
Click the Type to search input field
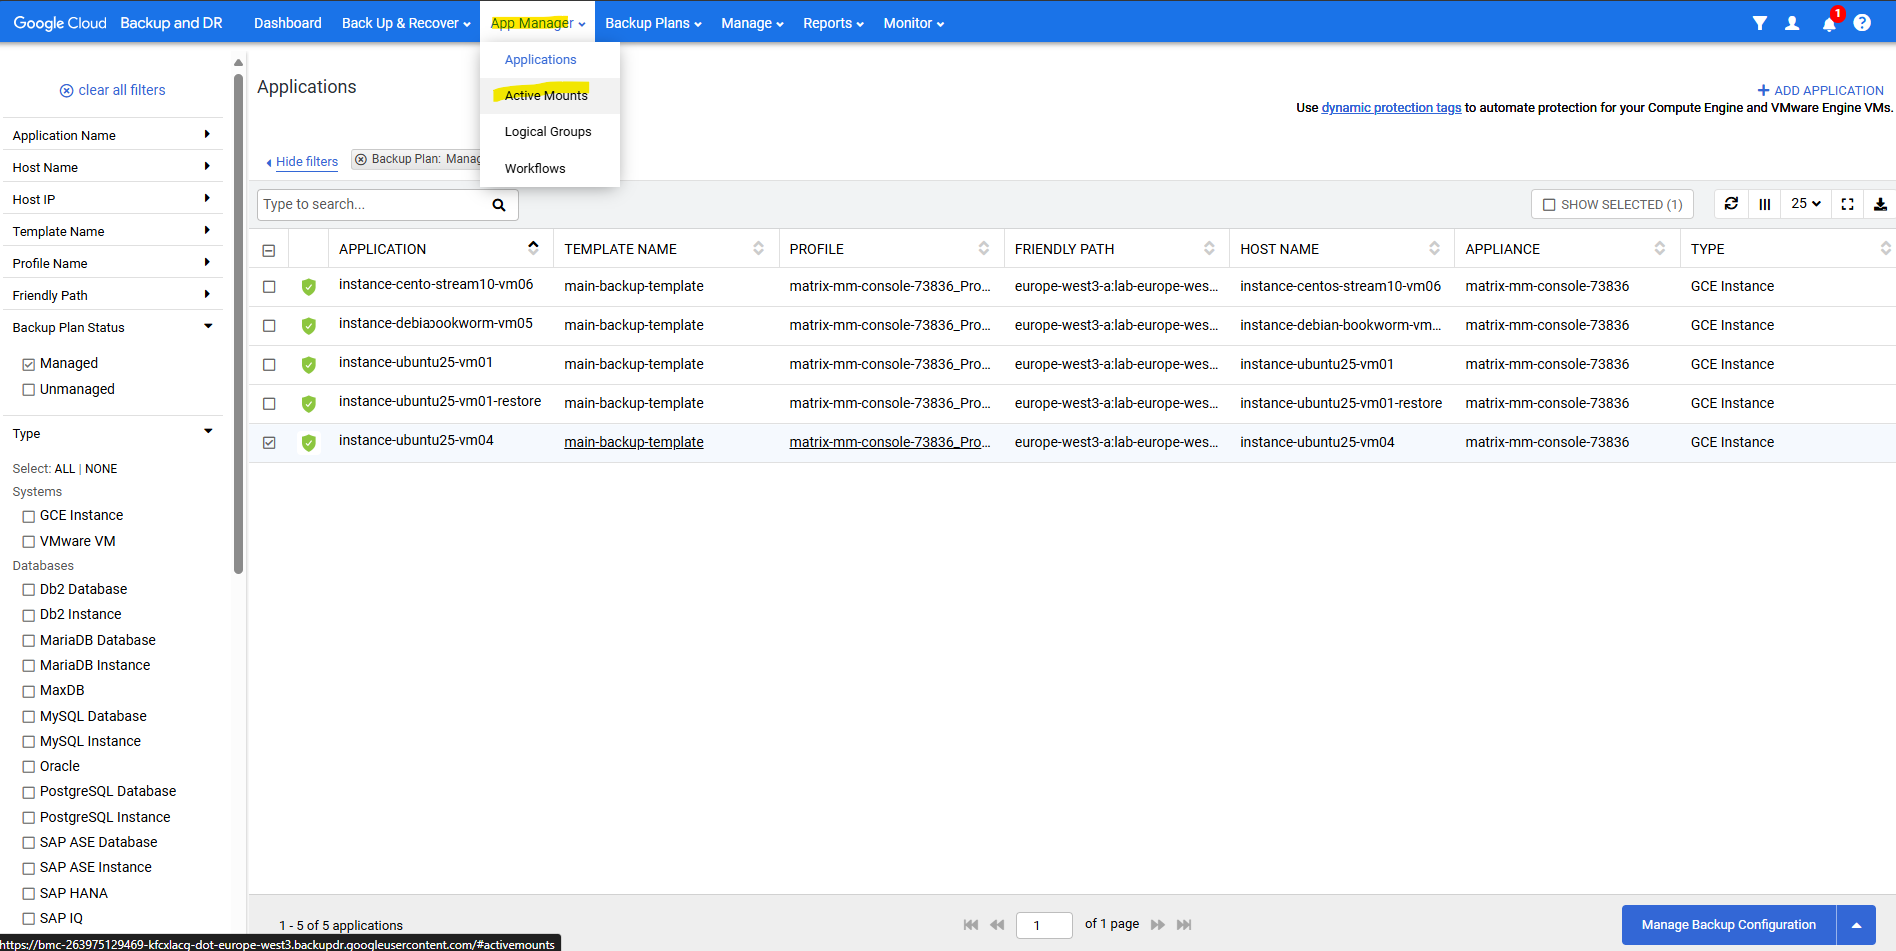370,205
